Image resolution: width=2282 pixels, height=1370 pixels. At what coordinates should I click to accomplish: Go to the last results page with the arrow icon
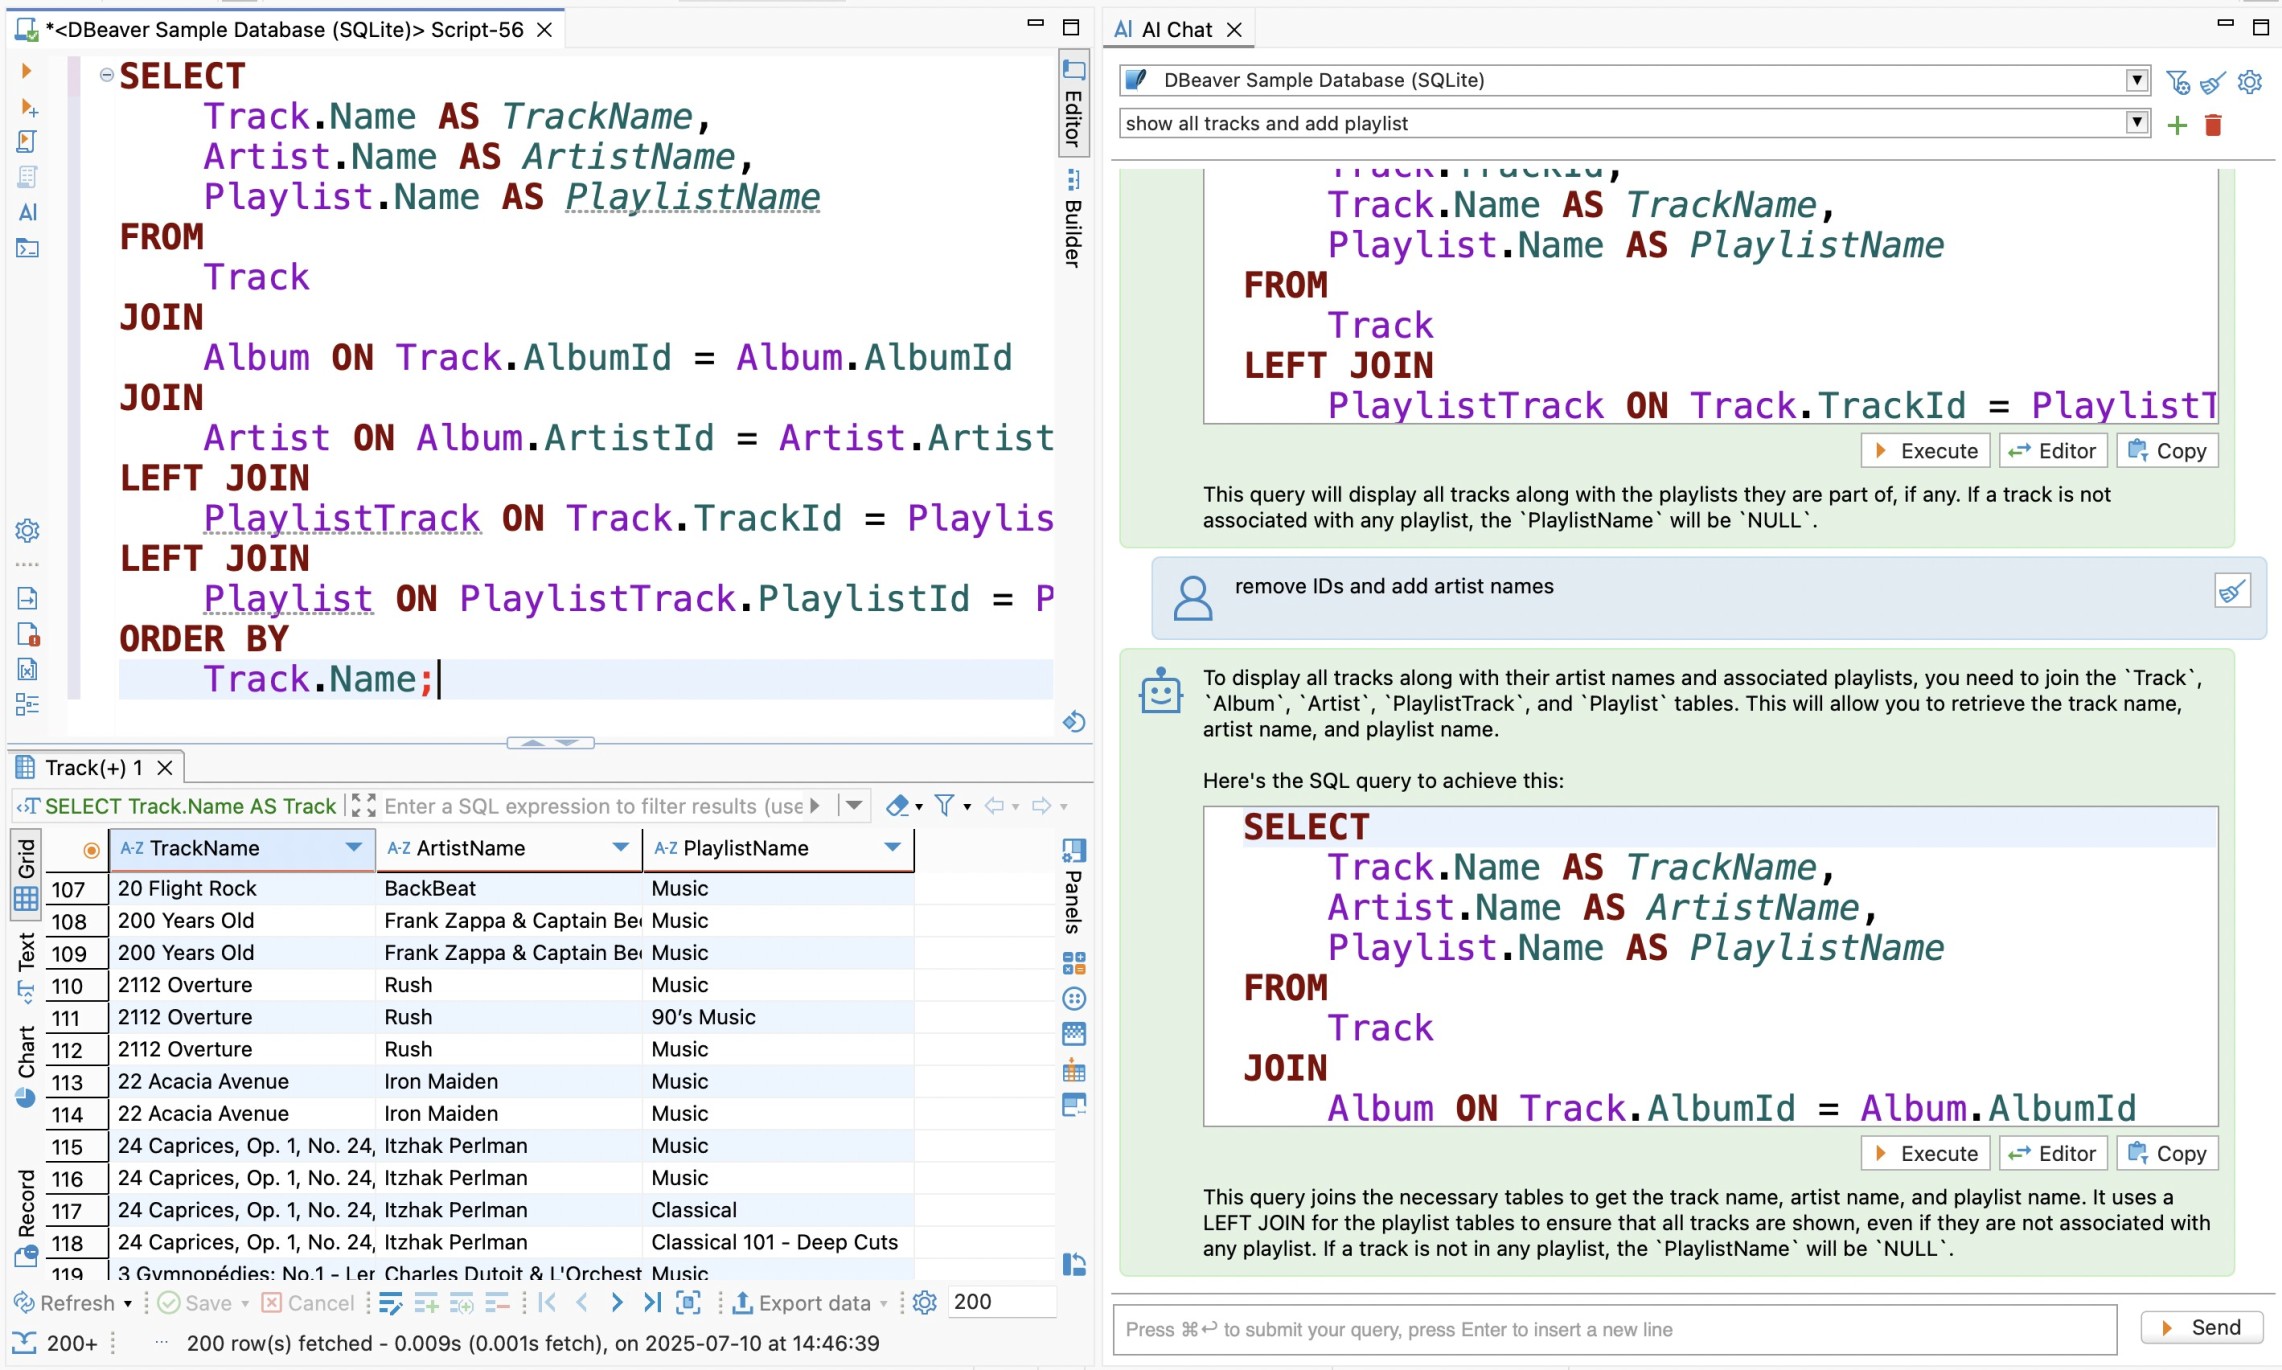[652, 1302]
